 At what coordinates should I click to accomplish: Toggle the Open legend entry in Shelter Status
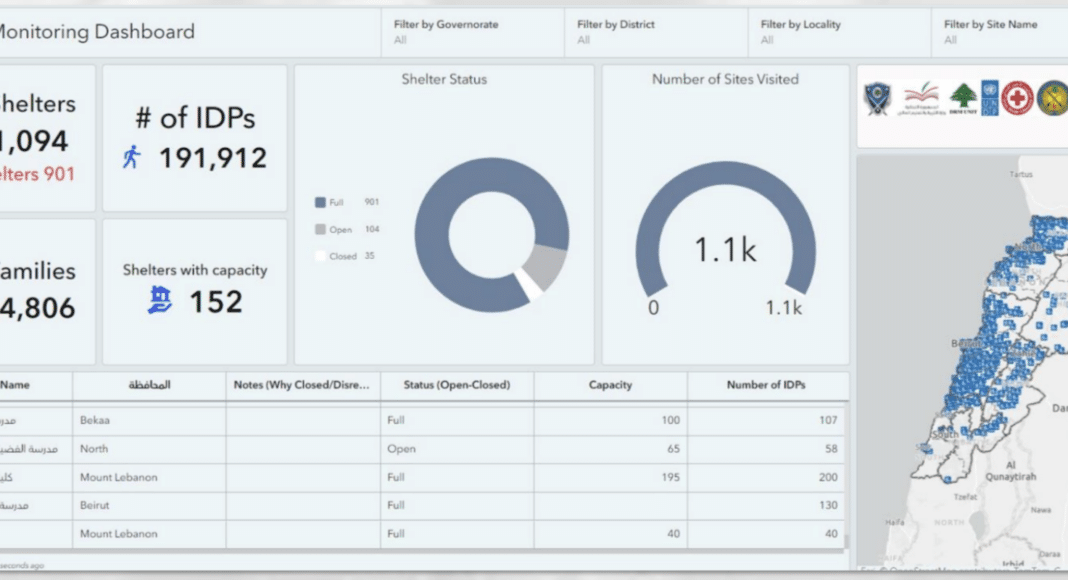(x=340, y=229)
